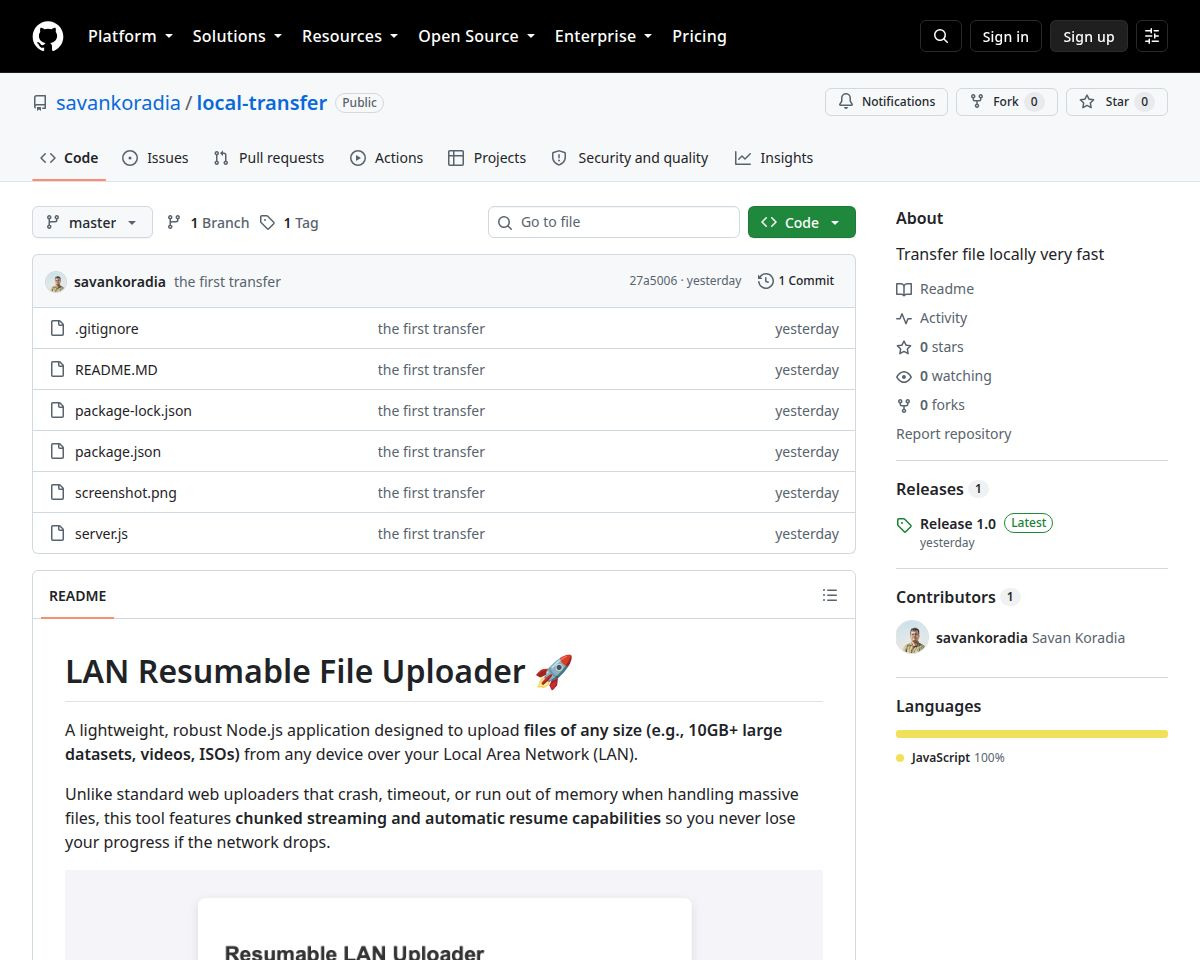Expand the Platform menu
Viewport: 1200px width, 960px height.
tap(130, 36)
